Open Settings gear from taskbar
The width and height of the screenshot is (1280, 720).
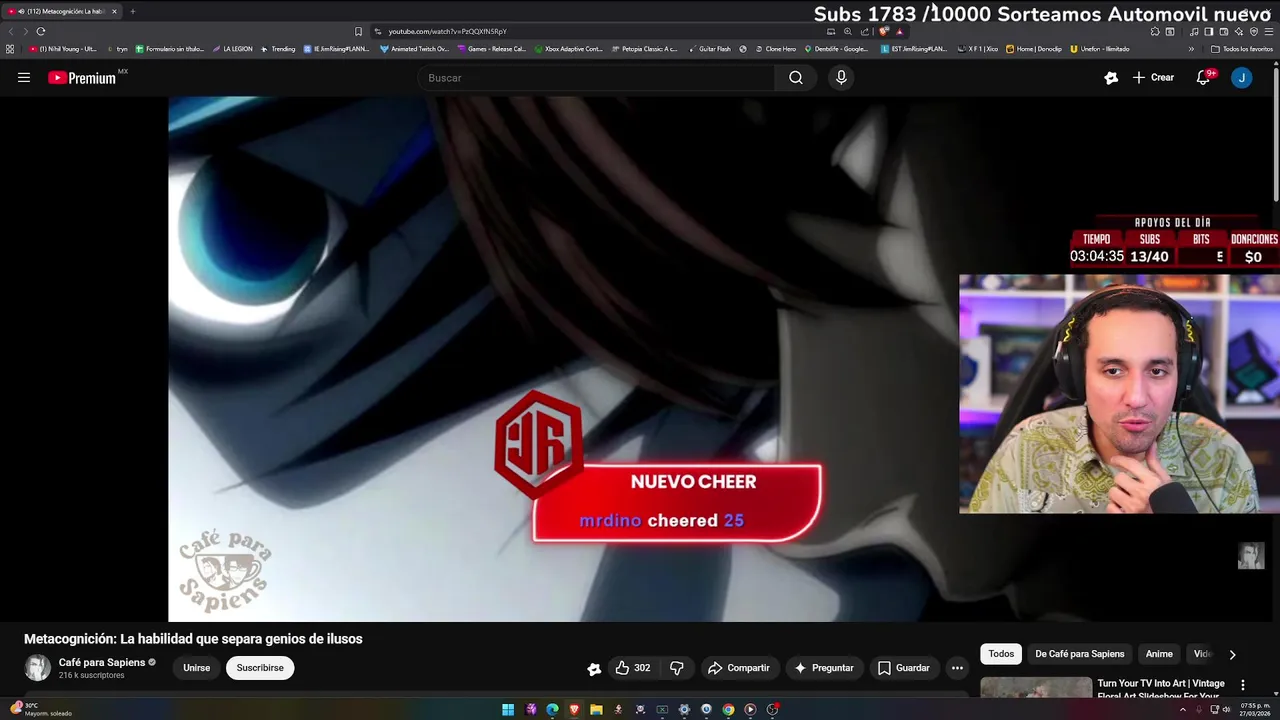684,710
